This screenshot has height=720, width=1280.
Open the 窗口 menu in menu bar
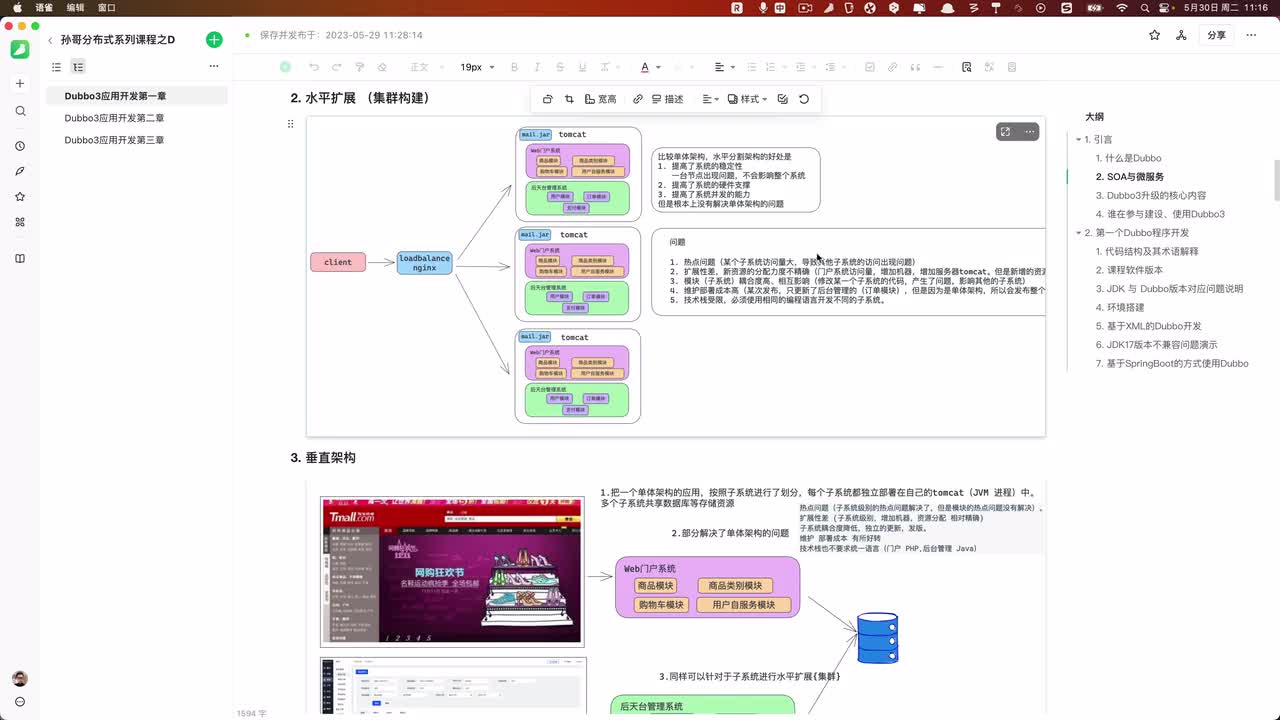click(106, 7)
